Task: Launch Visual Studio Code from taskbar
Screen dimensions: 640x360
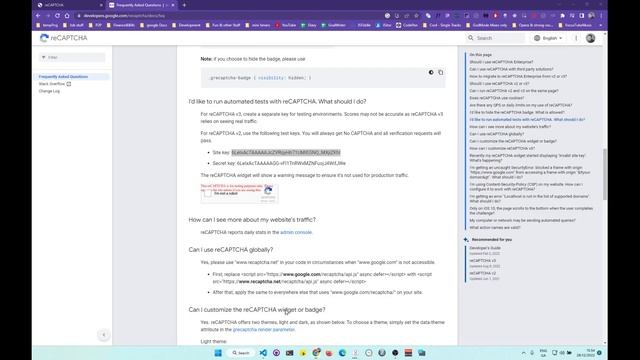Action: click(263, 353)
